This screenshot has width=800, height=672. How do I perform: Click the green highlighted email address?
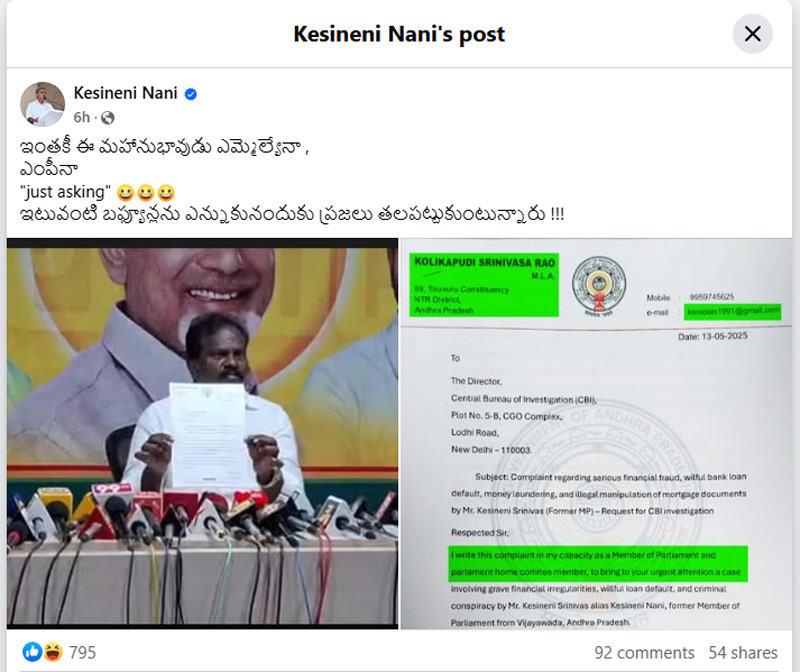733,311
